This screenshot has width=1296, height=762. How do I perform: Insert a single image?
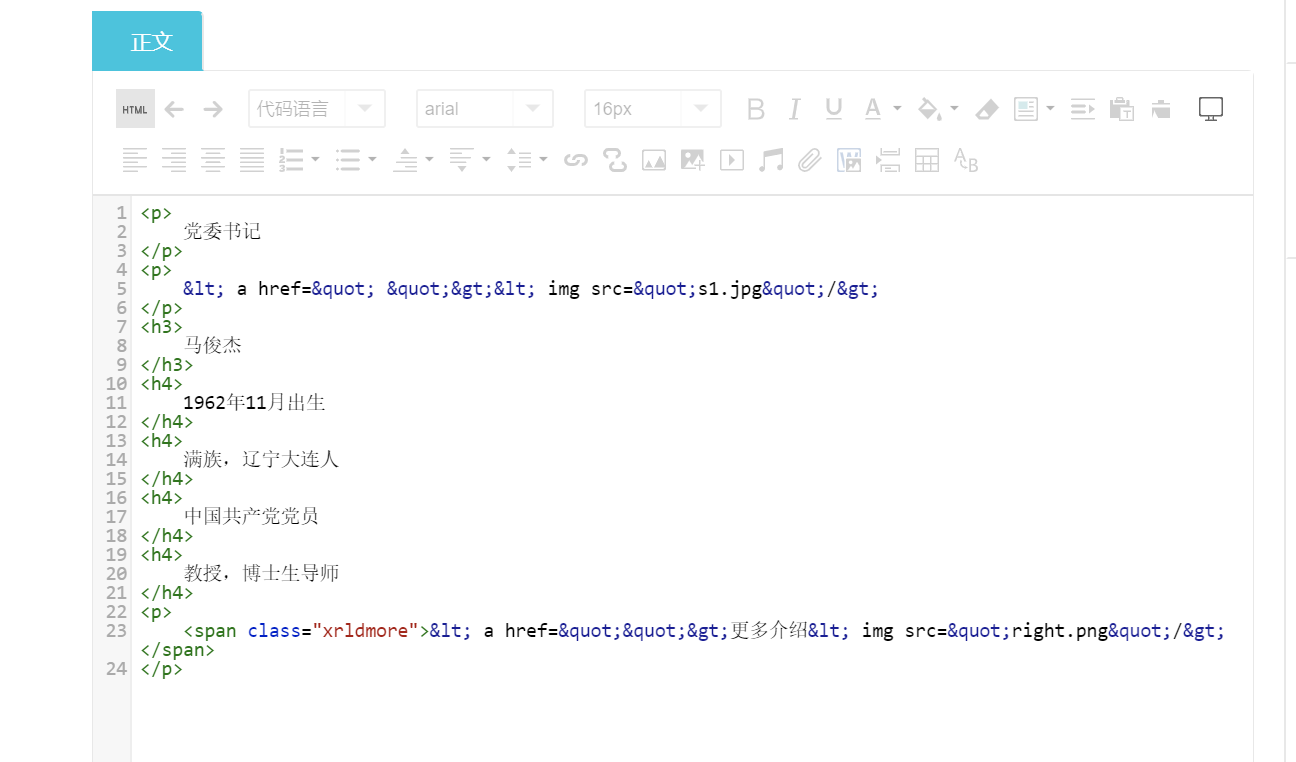pyautogui.click(x=654, y=159)
